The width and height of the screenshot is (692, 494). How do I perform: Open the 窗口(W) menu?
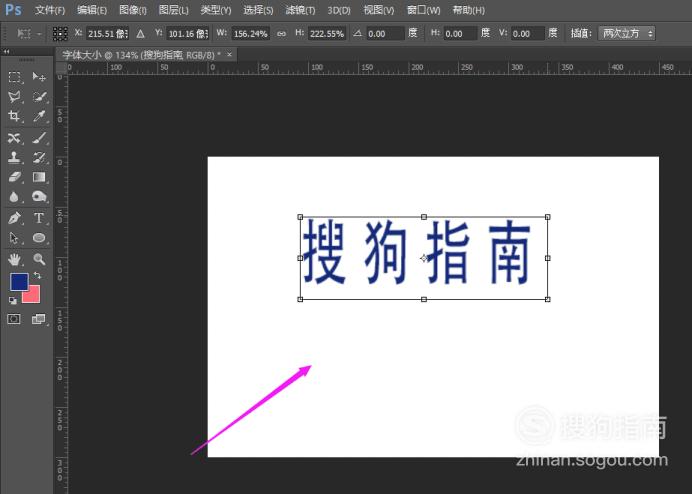(423, 10)
